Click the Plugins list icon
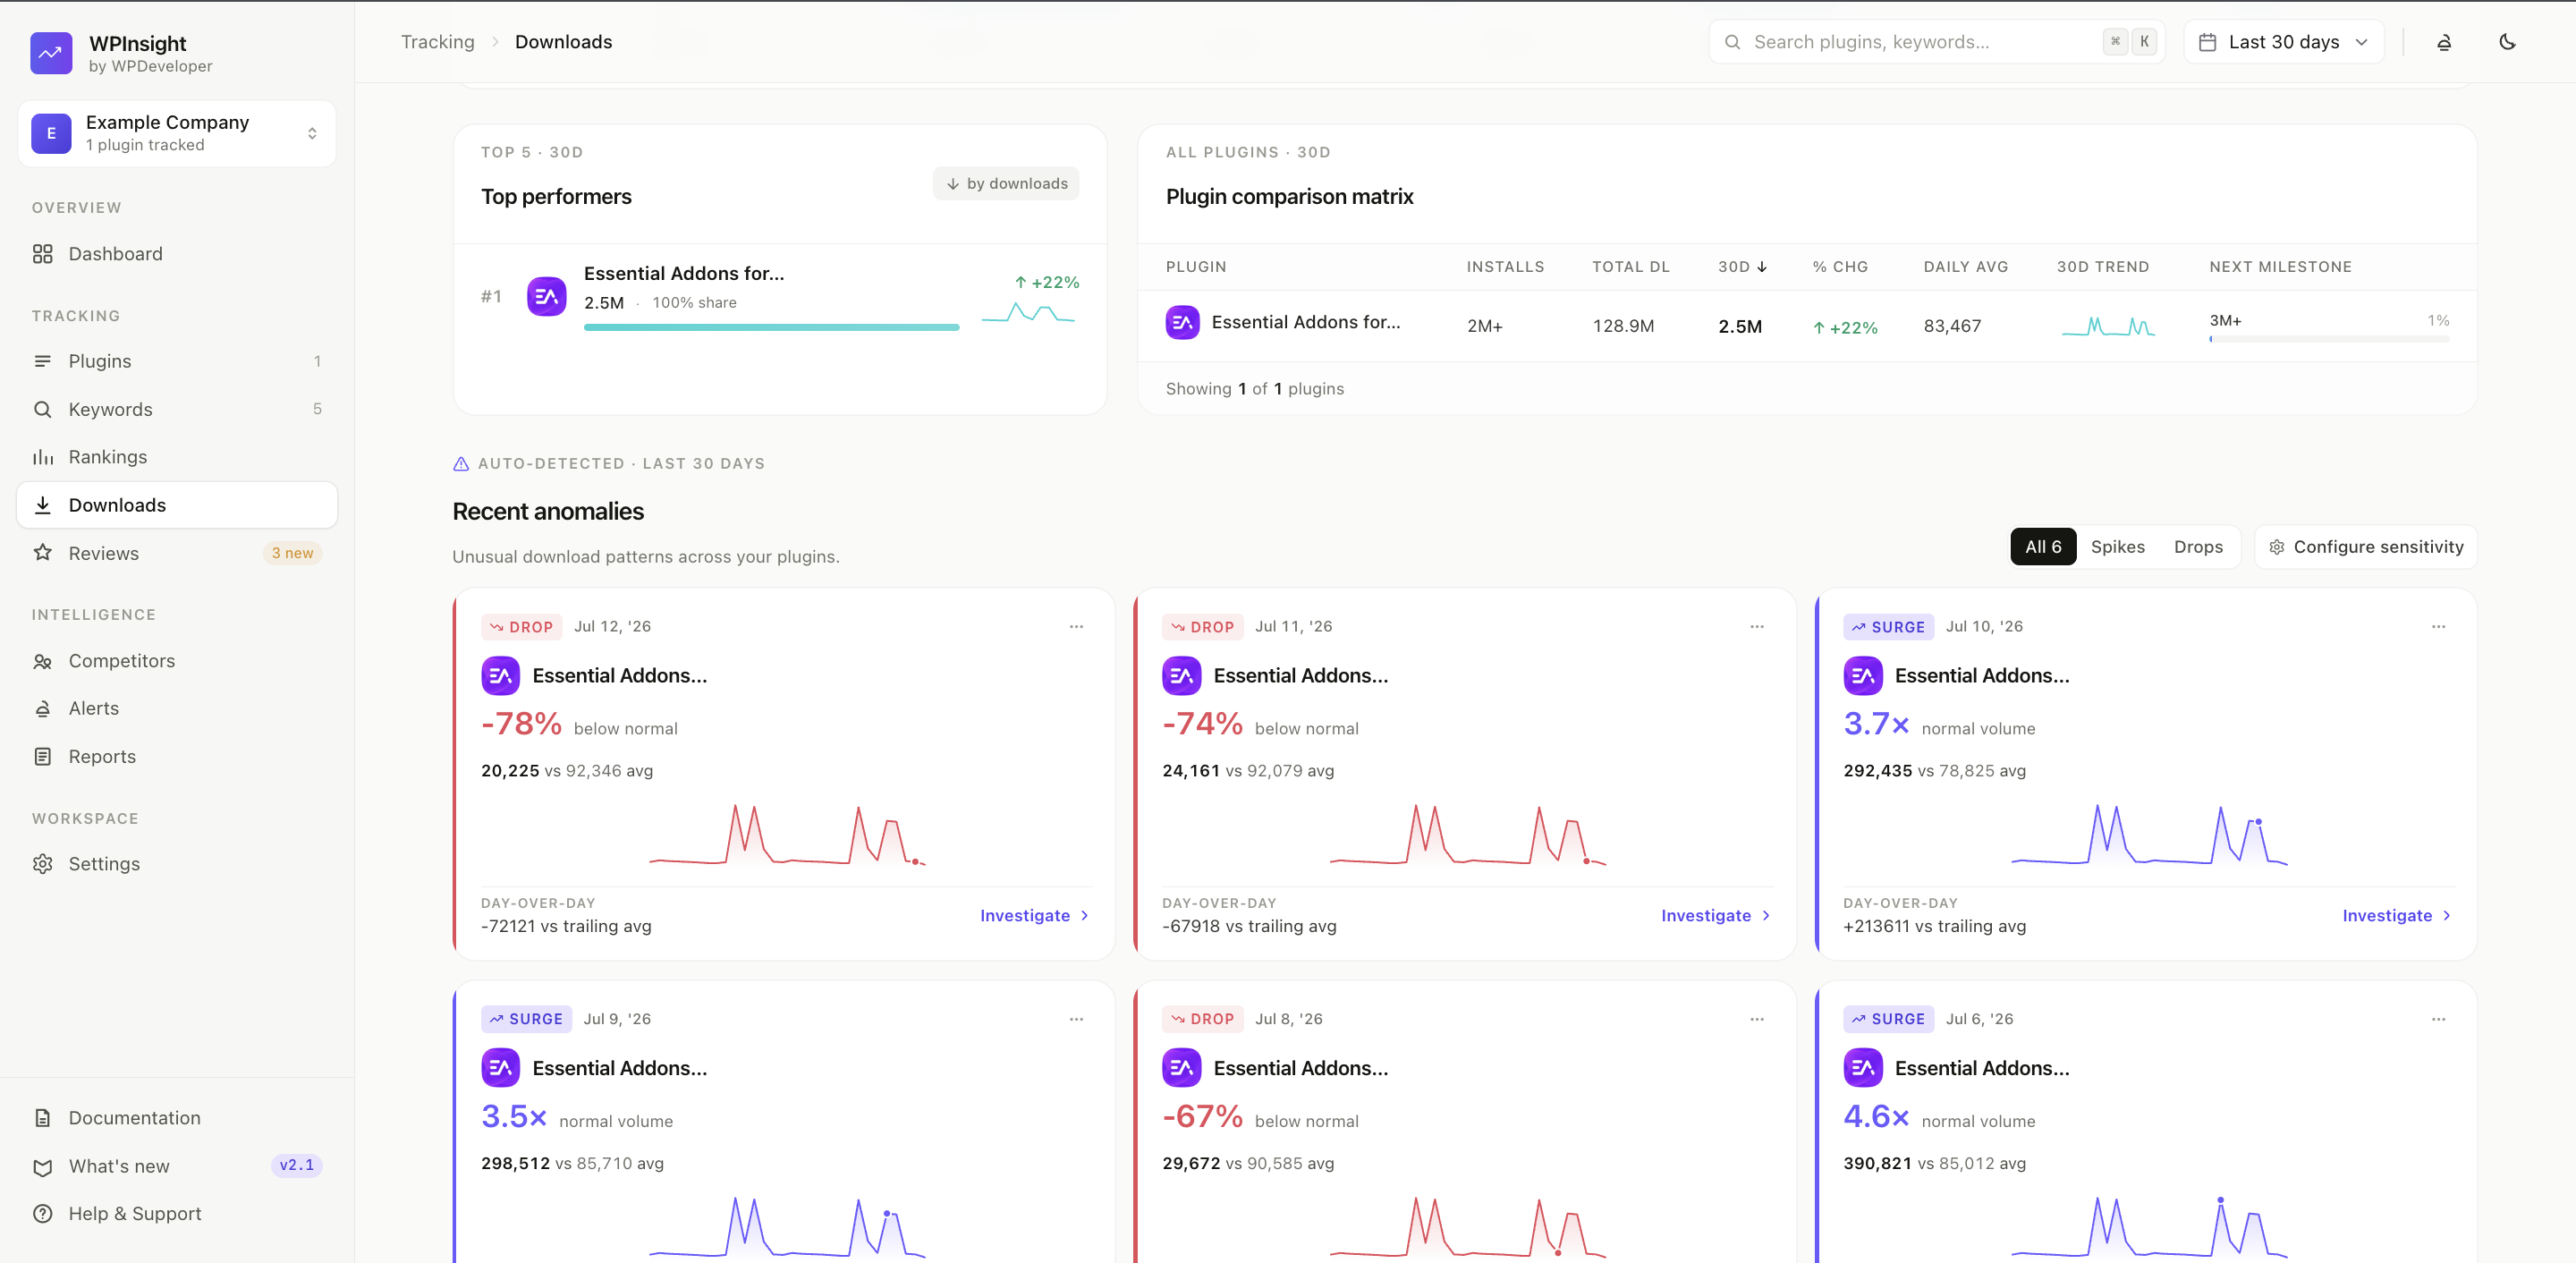Viewport: 2576px width, 1263px height. coord(42,361)
